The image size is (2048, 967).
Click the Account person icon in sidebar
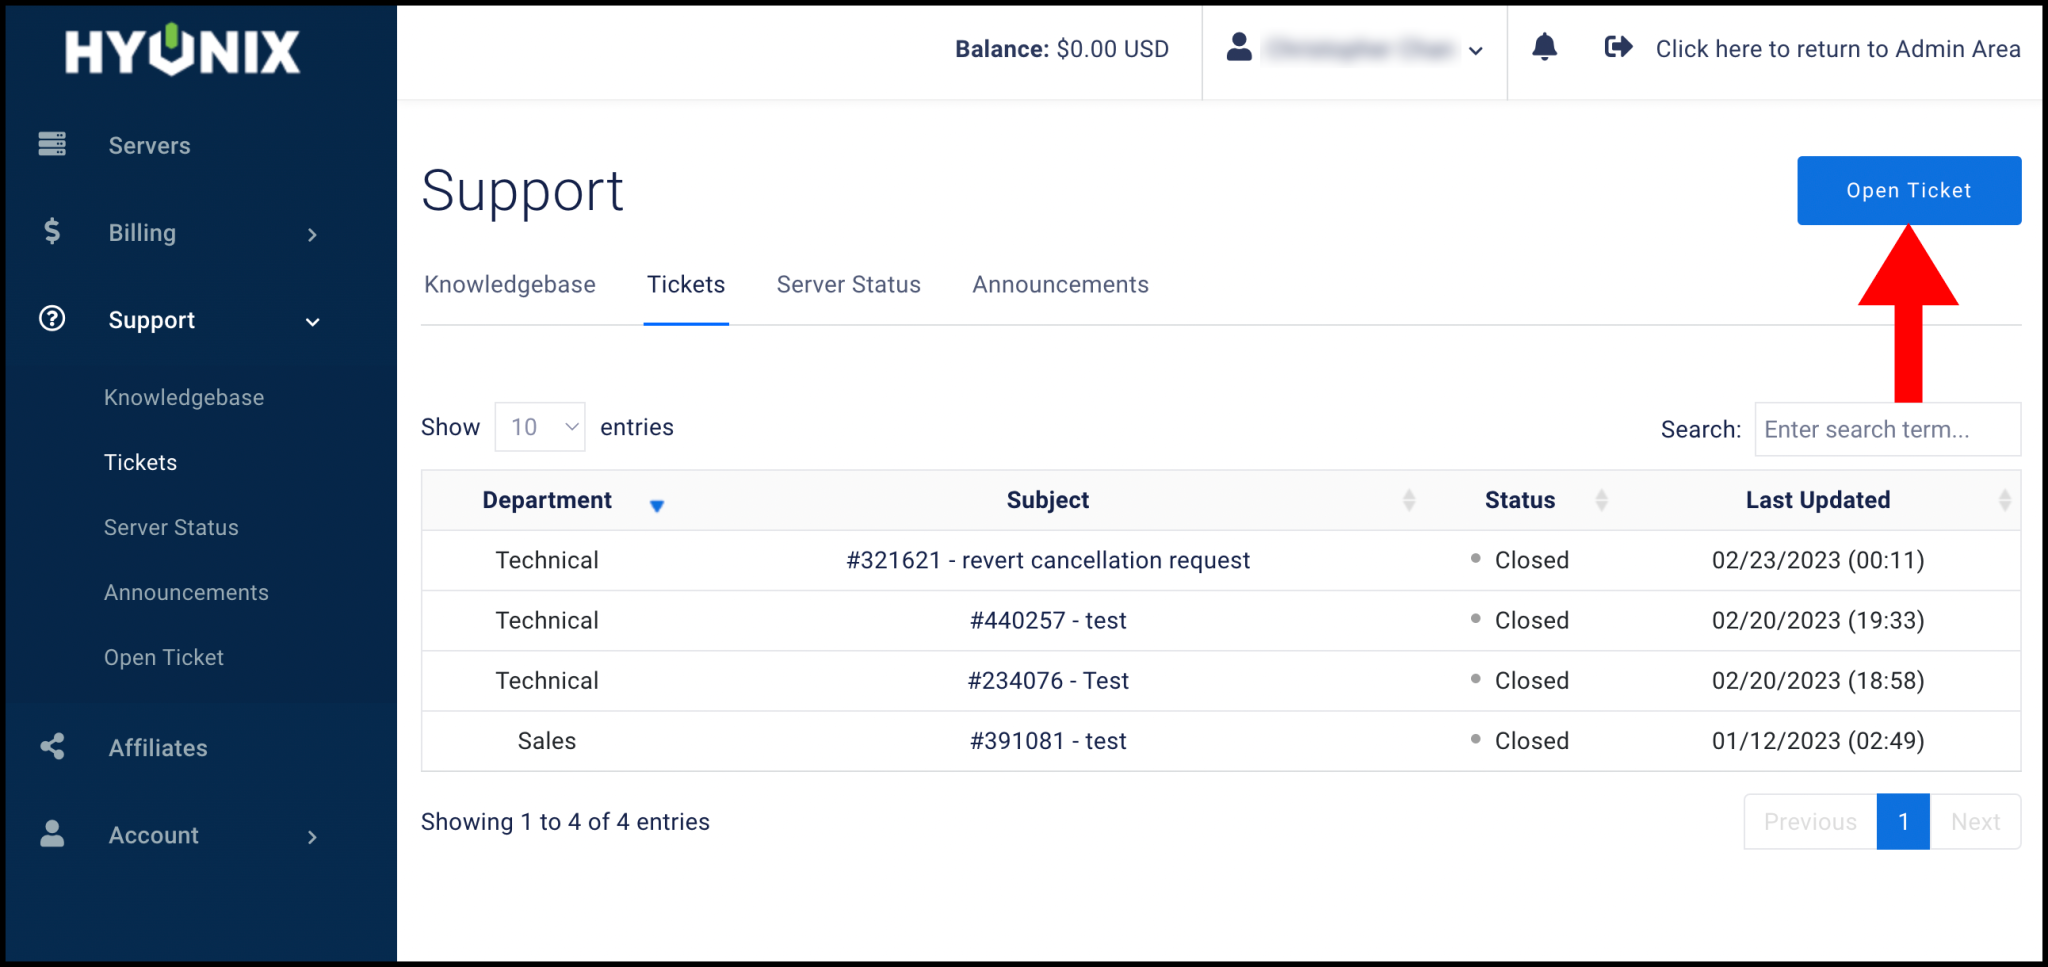[x=52, y=835]
